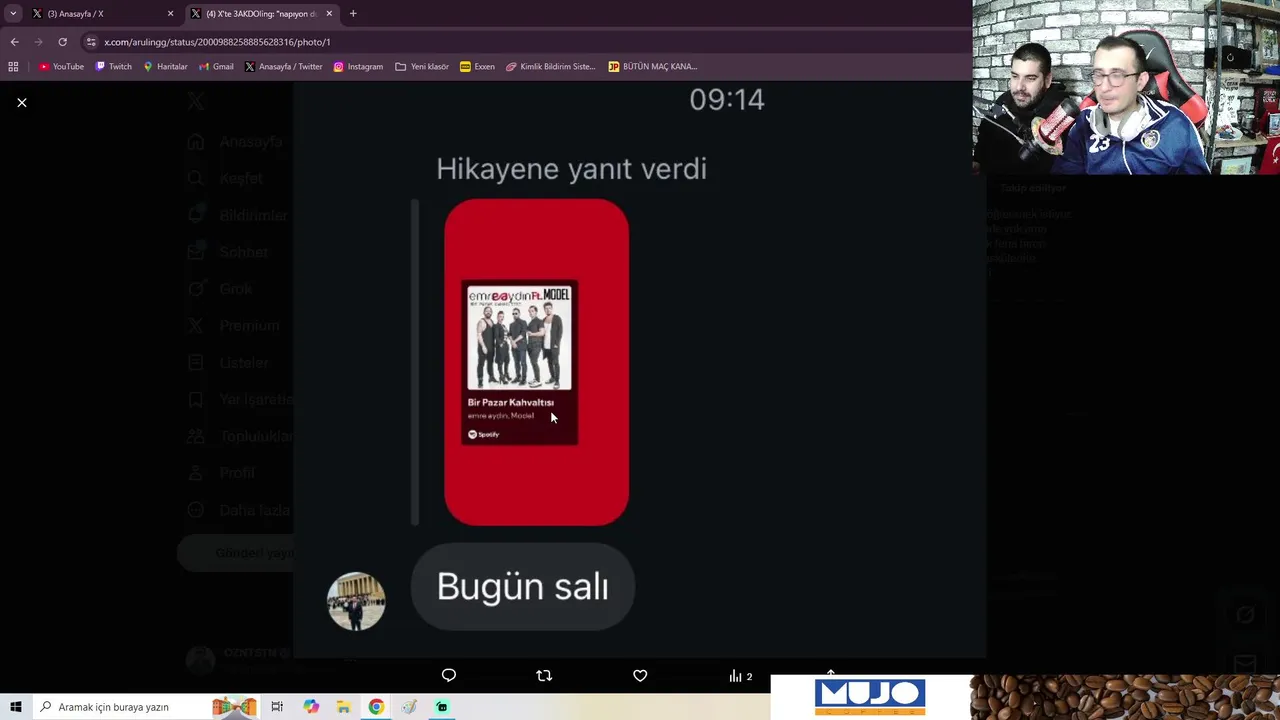Open reply via the speech bubble icon
This screenshot has width=1280, height=720.
tap(449, 676)
